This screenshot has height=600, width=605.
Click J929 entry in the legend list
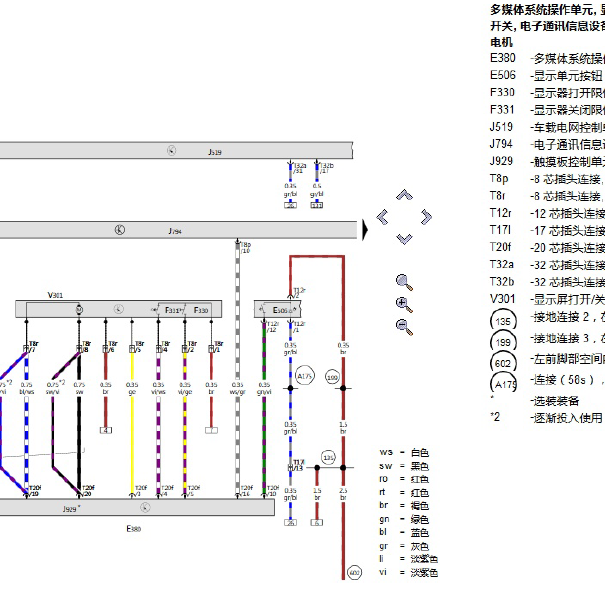coord(547,161)
